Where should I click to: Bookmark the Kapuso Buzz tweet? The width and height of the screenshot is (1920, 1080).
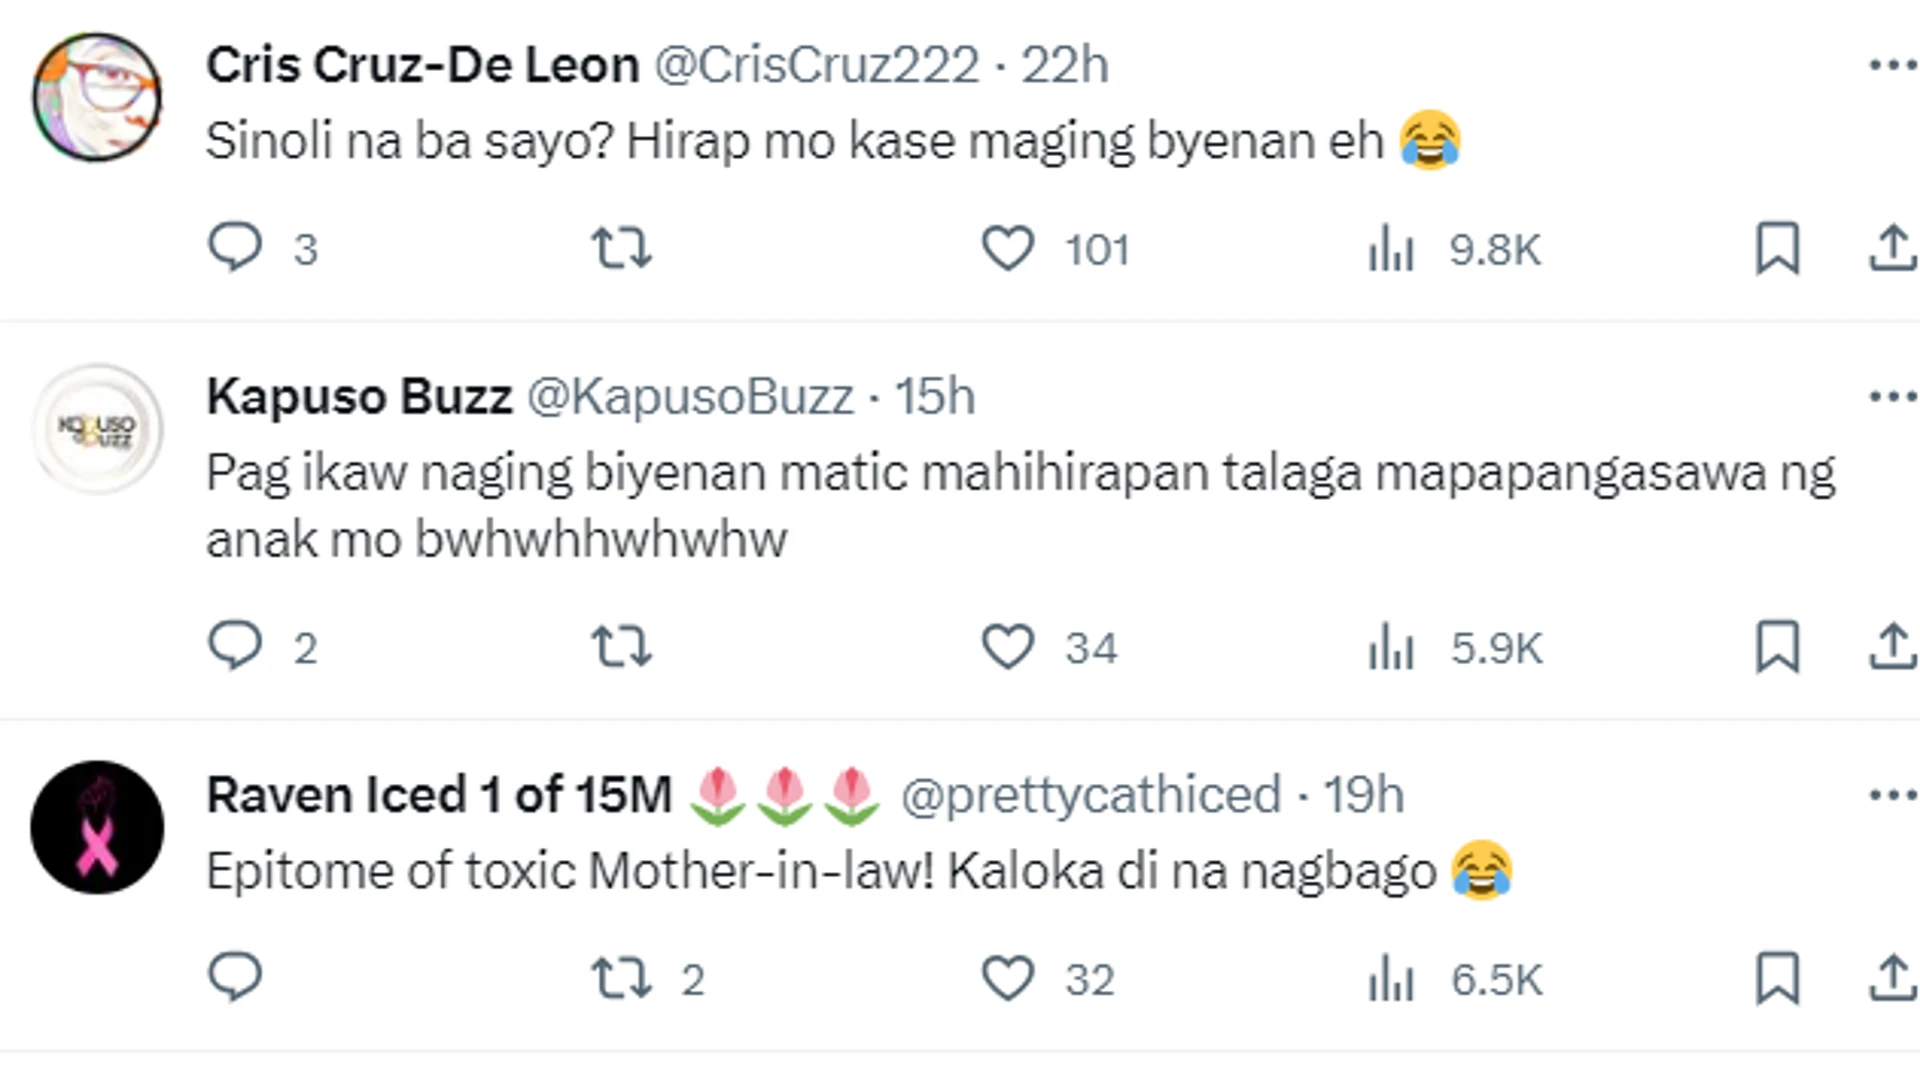click(1778, 647)
